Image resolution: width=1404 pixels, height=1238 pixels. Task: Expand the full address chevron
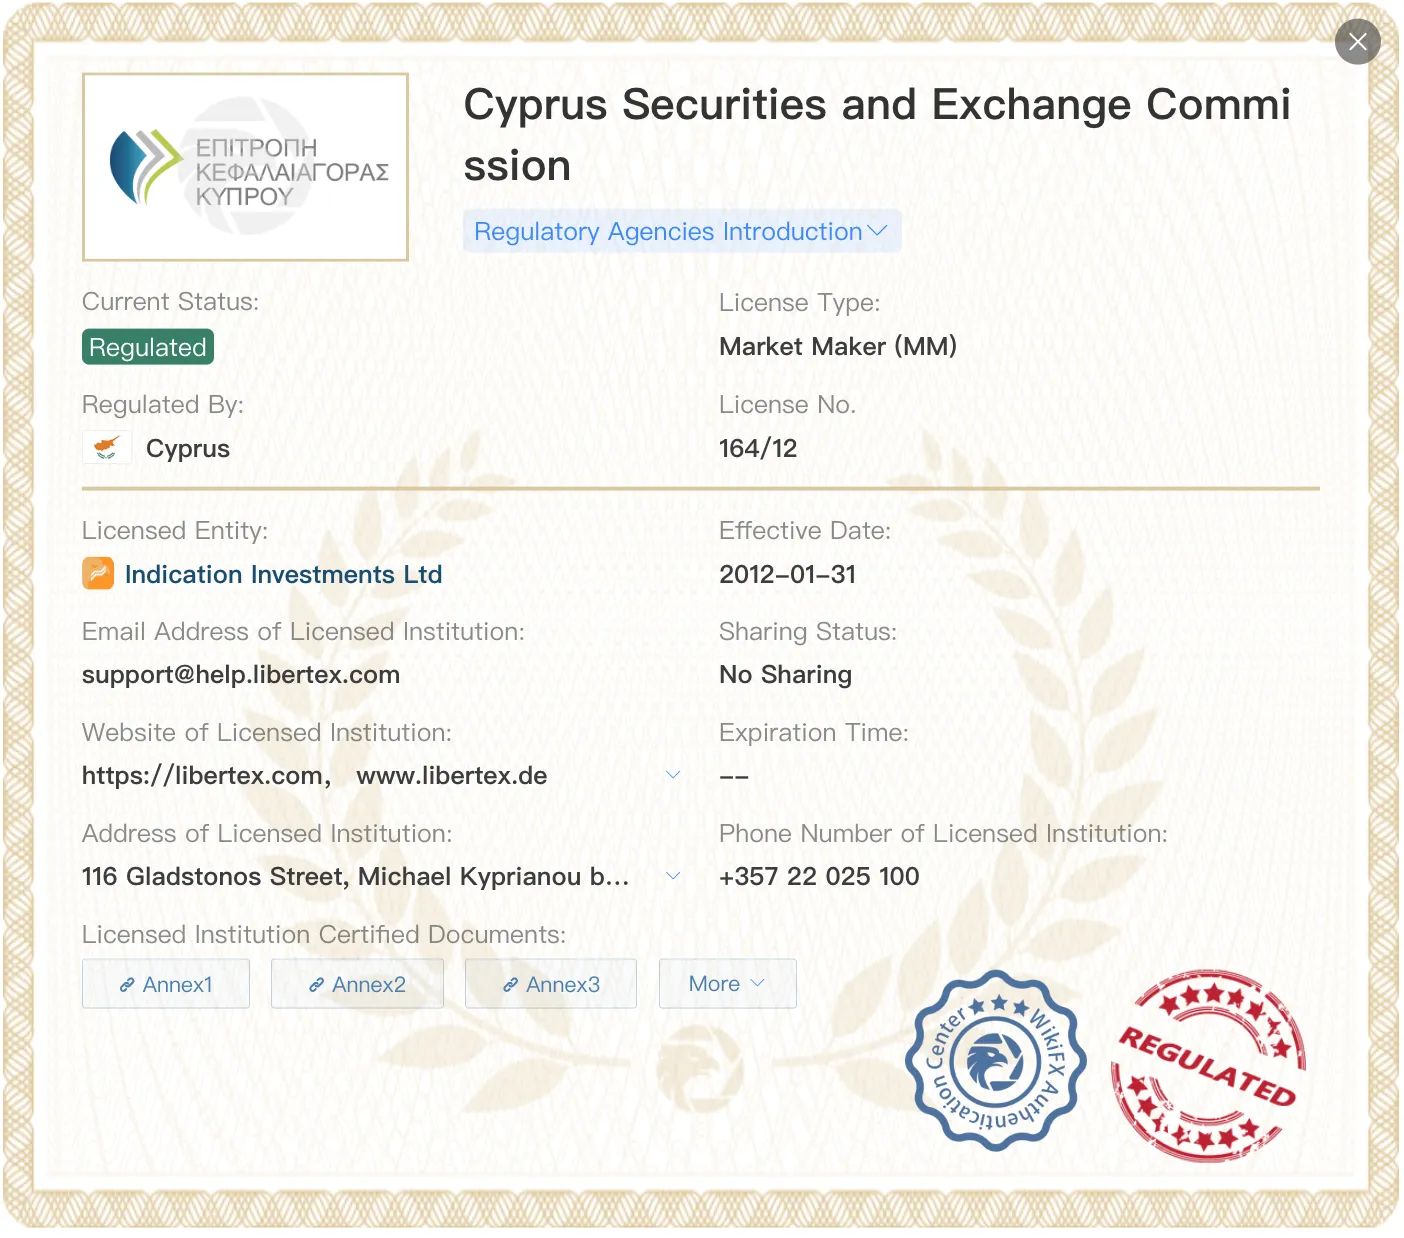point(673,876)
